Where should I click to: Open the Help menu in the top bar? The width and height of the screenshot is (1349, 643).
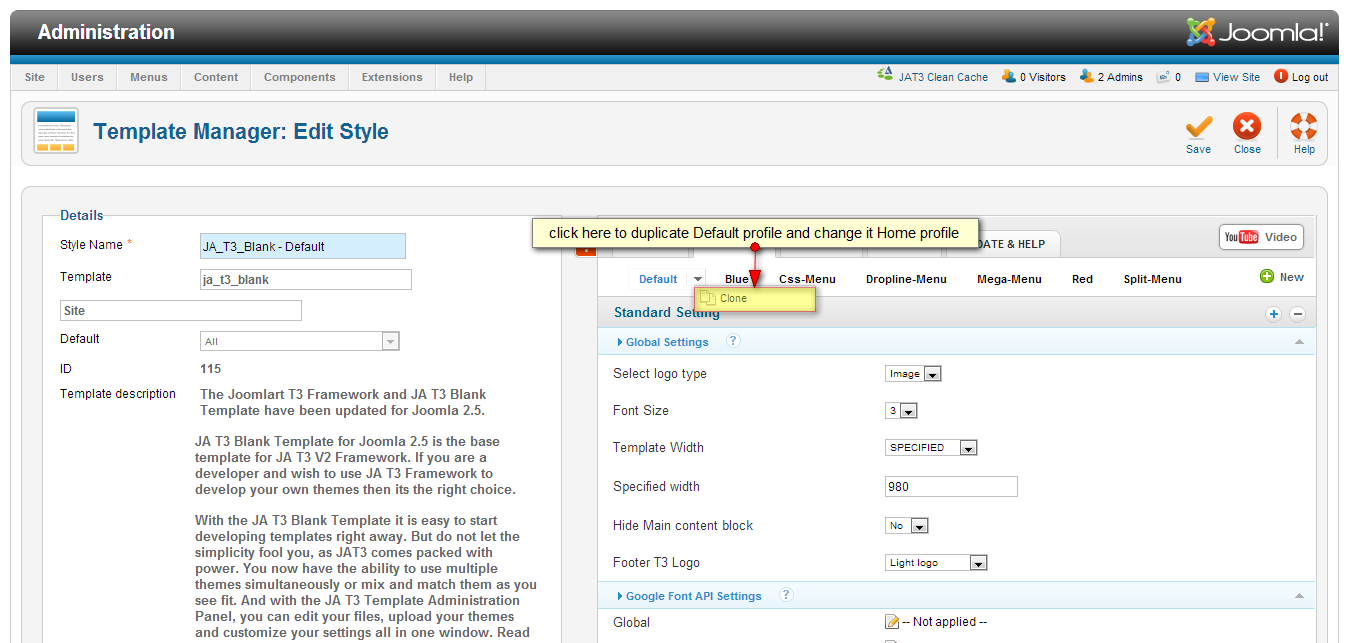pos(461,77)
